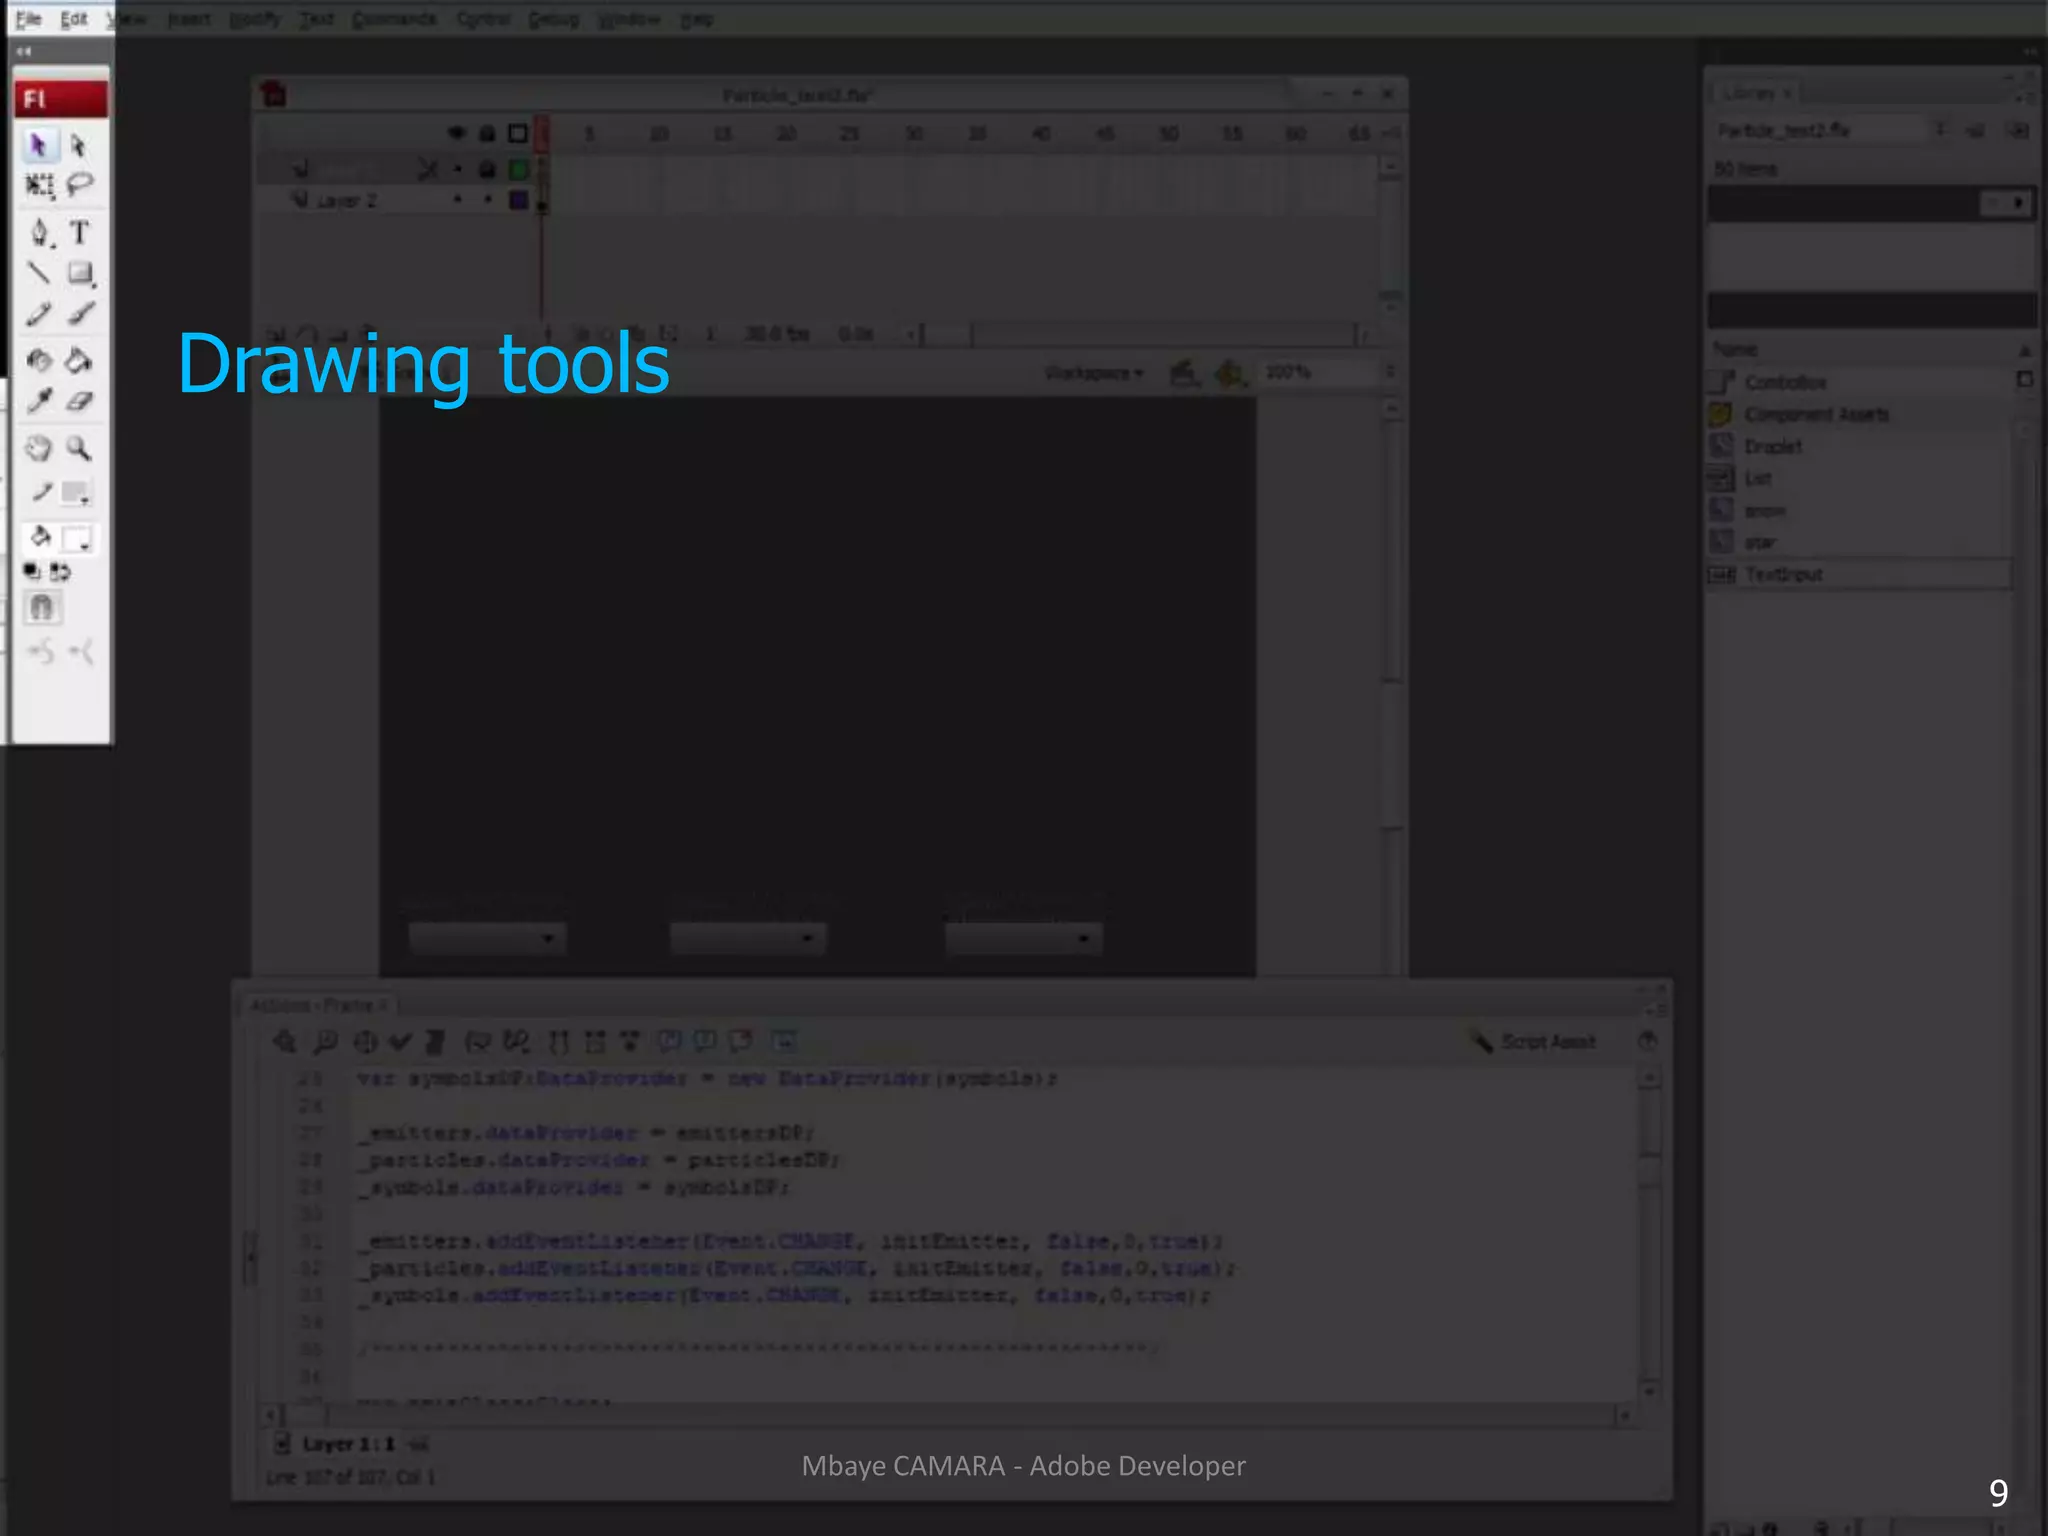Click the lock column header in the timeline

coord(487,133)
